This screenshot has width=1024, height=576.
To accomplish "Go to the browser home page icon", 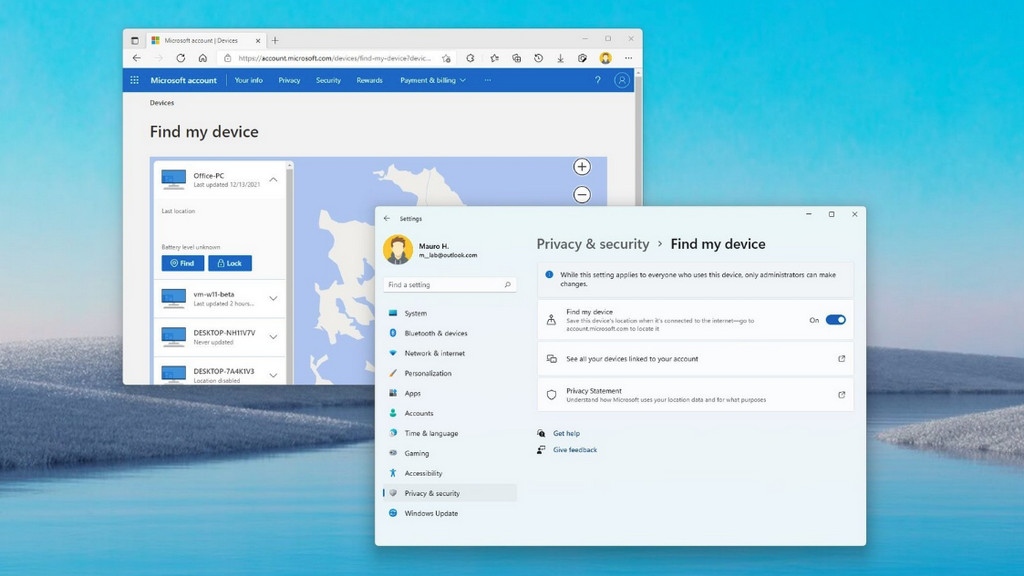I will [x=203, y=58].
